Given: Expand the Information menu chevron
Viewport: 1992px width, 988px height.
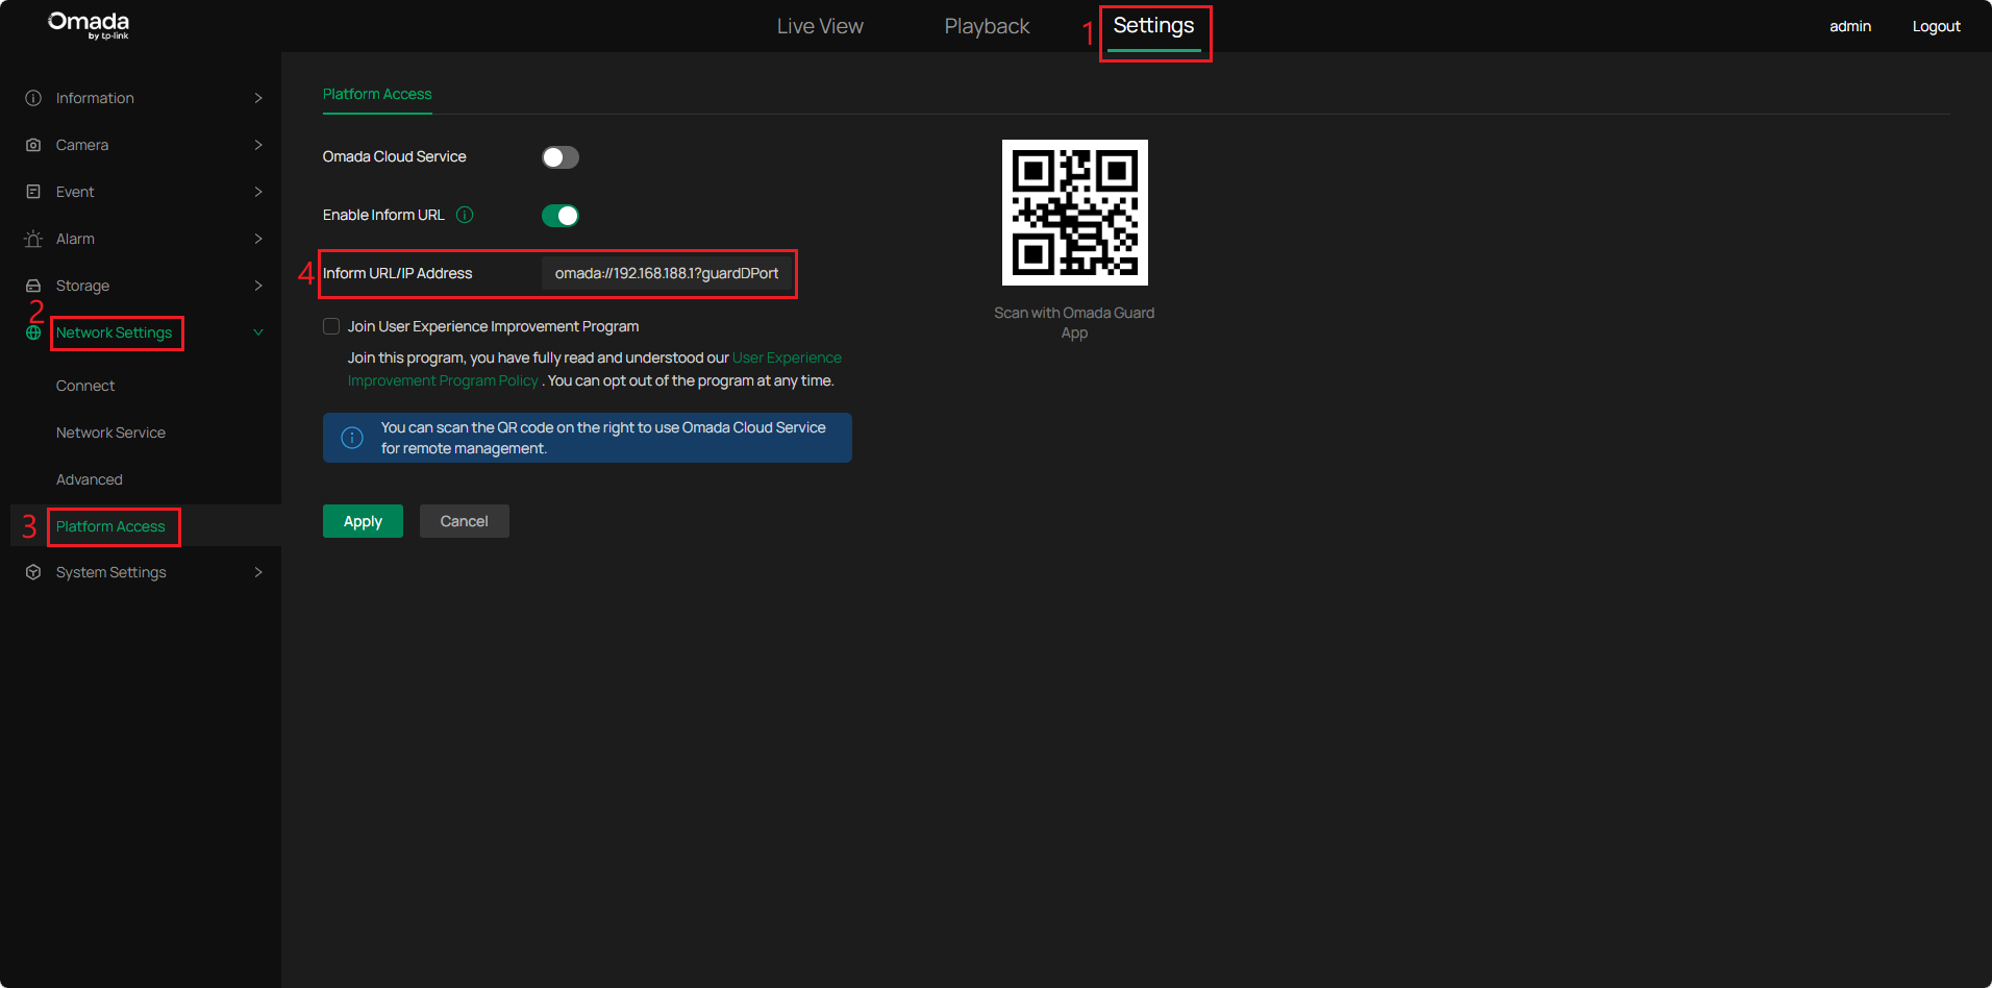Looking at the screenshot, I should tap(258, 98).
